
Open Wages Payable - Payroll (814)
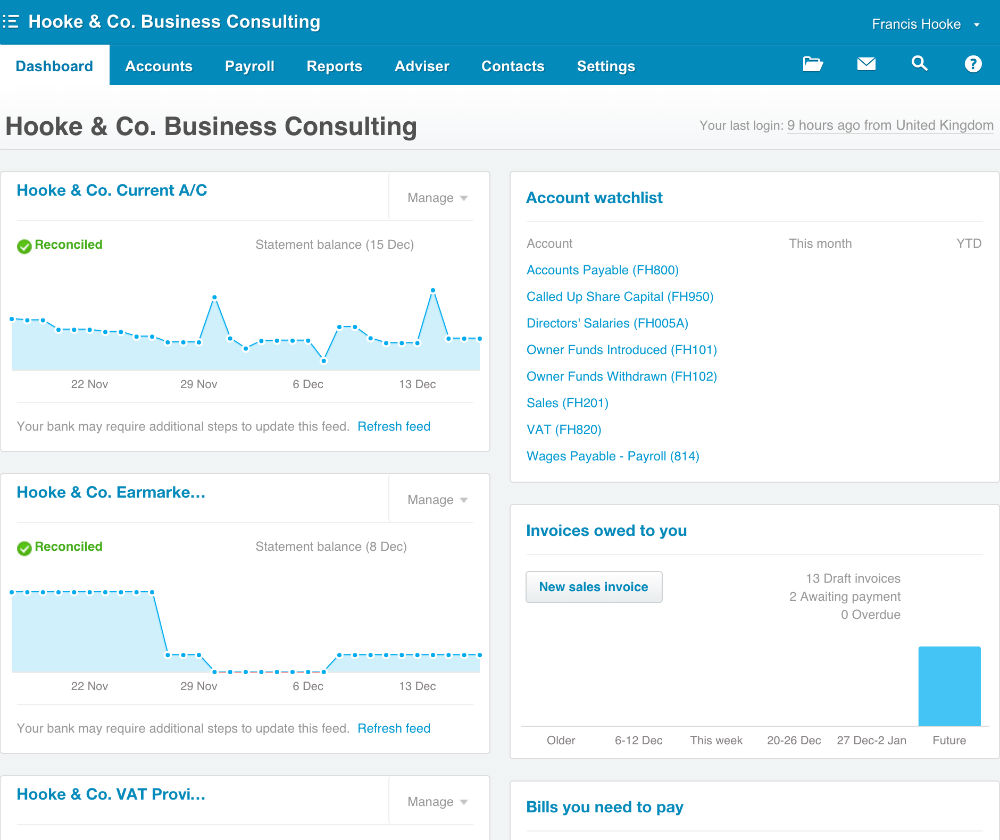point(613,456)
